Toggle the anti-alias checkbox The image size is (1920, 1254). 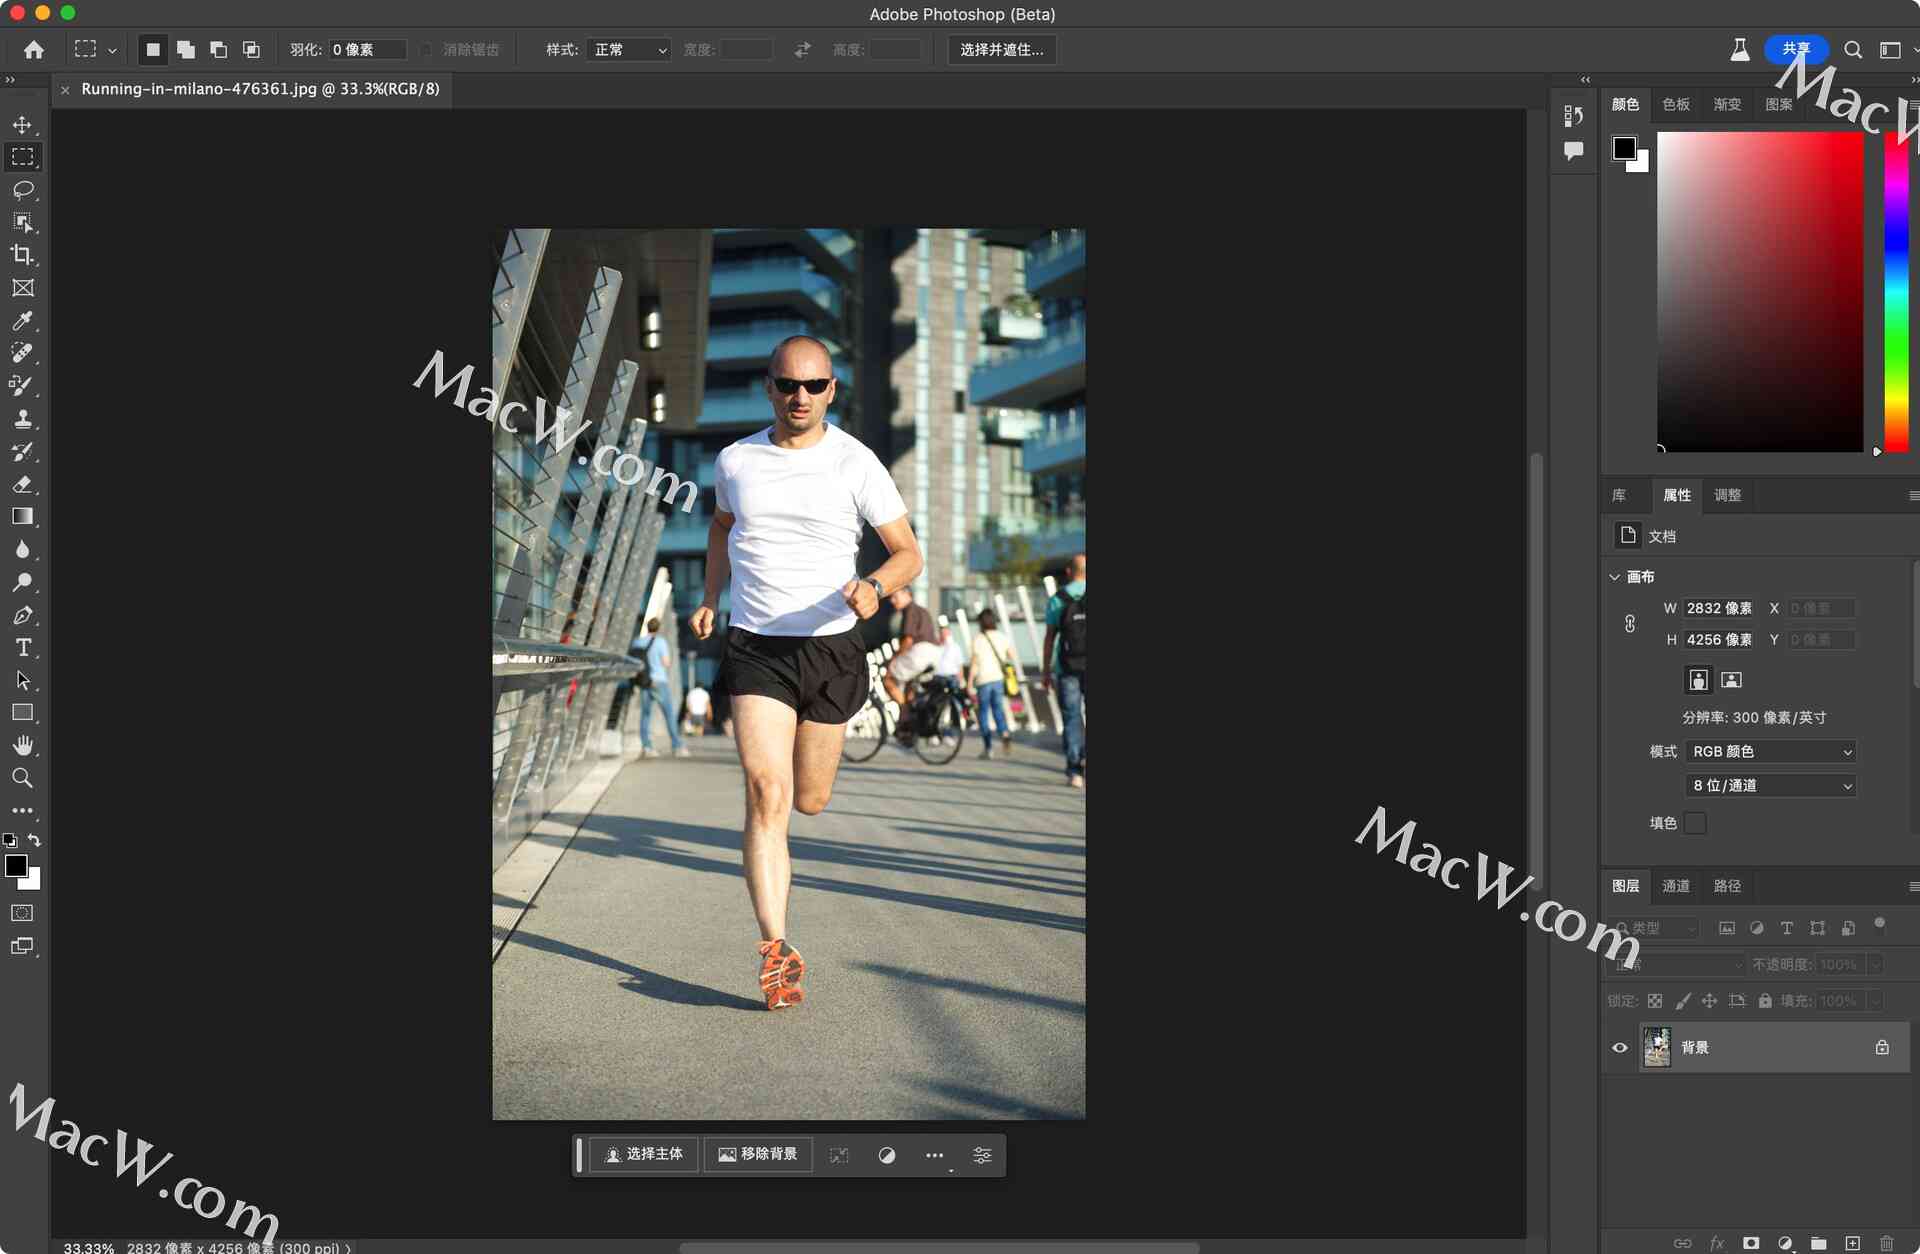pyautogui.click(x=426, y=50)
